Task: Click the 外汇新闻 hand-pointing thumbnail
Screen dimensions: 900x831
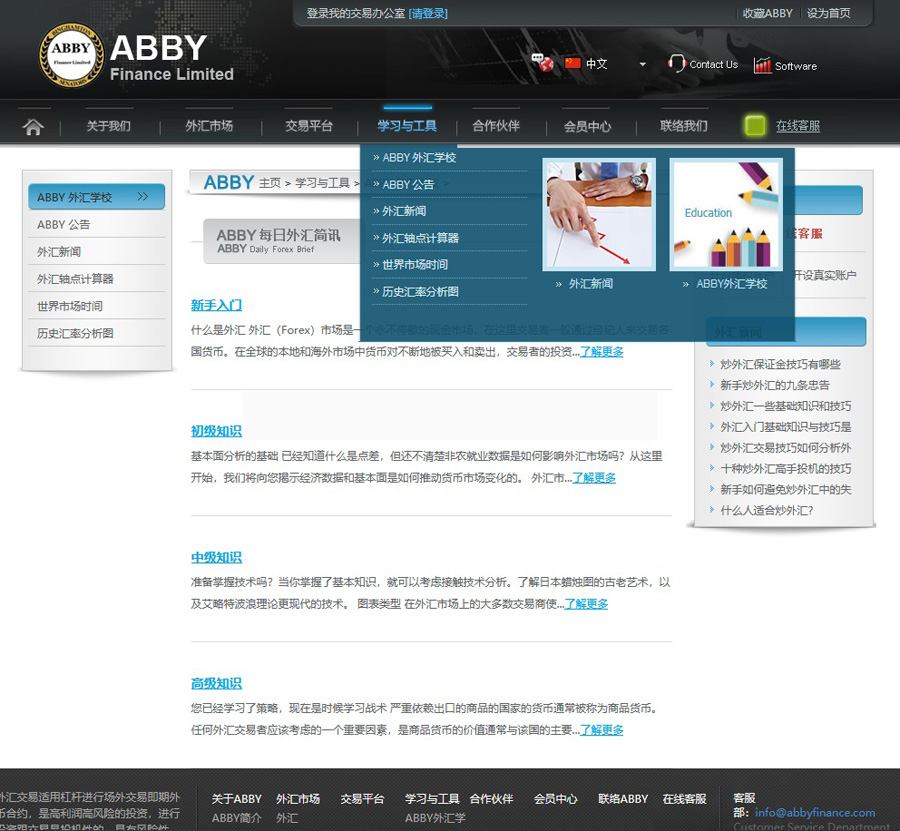Action: click(599, 215)
